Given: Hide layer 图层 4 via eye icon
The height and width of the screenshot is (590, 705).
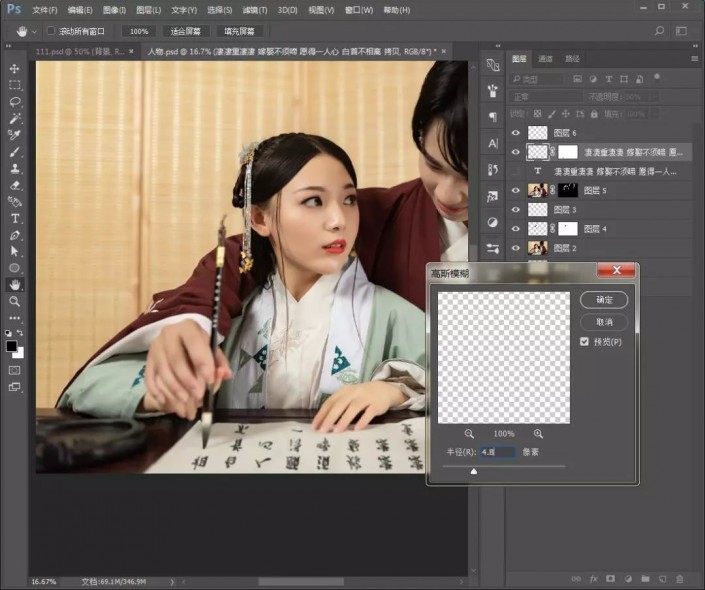Looking at the screenshot, I should click(x=516, y=229).
